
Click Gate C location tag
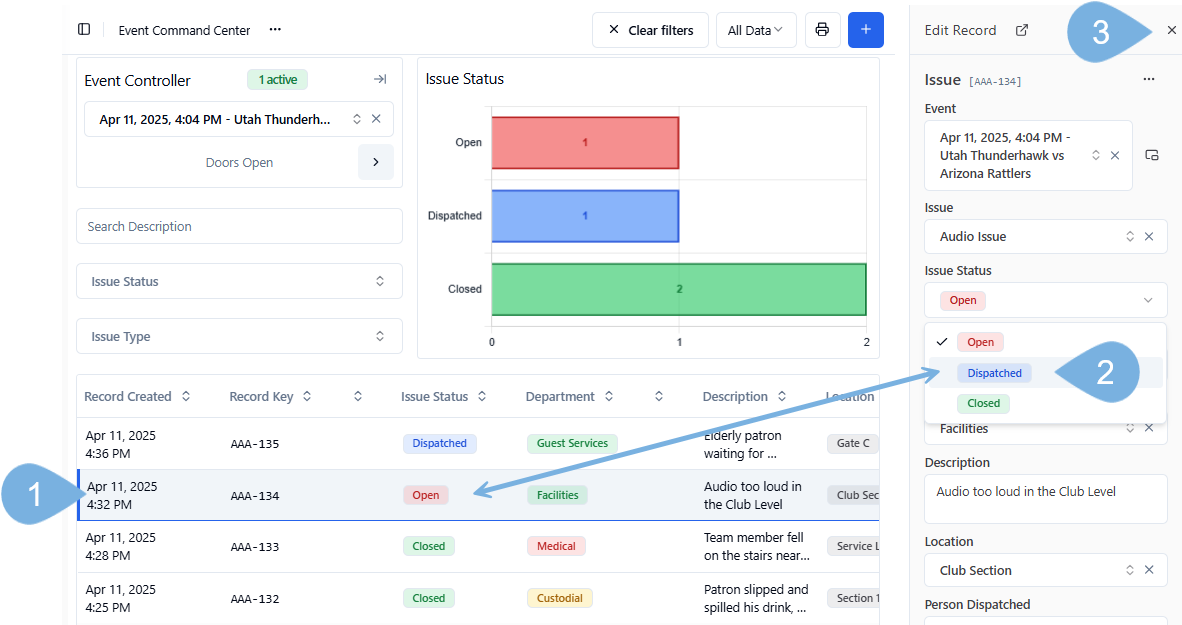tap(853, 443)
